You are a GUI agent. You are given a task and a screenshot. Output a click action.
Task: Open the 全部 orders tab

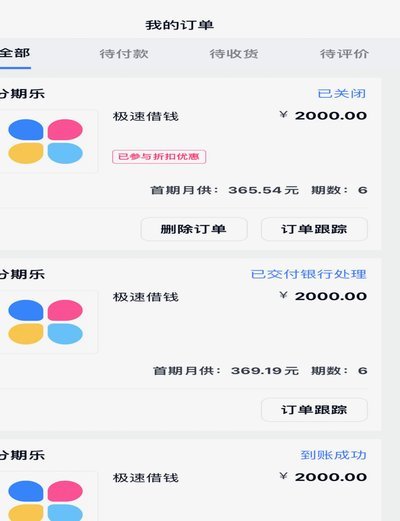pyautogui.click(x=15, y=54)
